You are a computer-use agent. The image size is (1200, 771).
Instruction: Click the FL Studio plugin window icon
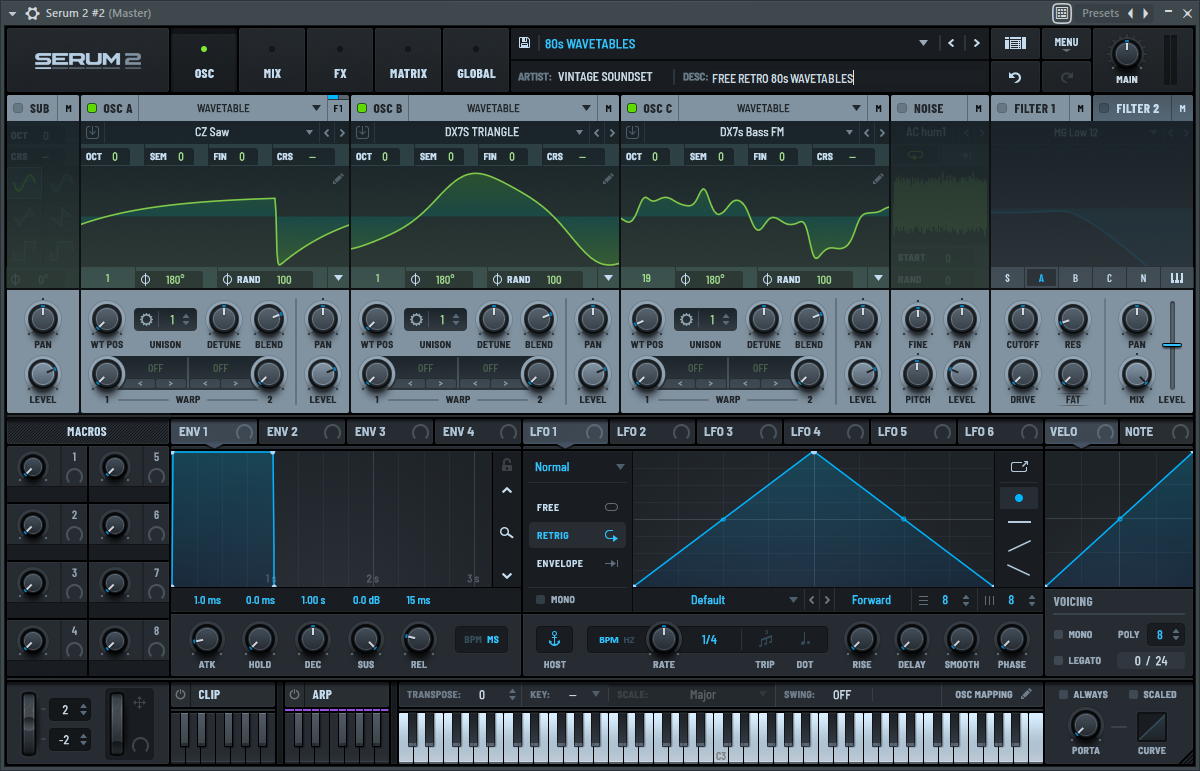pyautogui.click(x=1062, y=13)
